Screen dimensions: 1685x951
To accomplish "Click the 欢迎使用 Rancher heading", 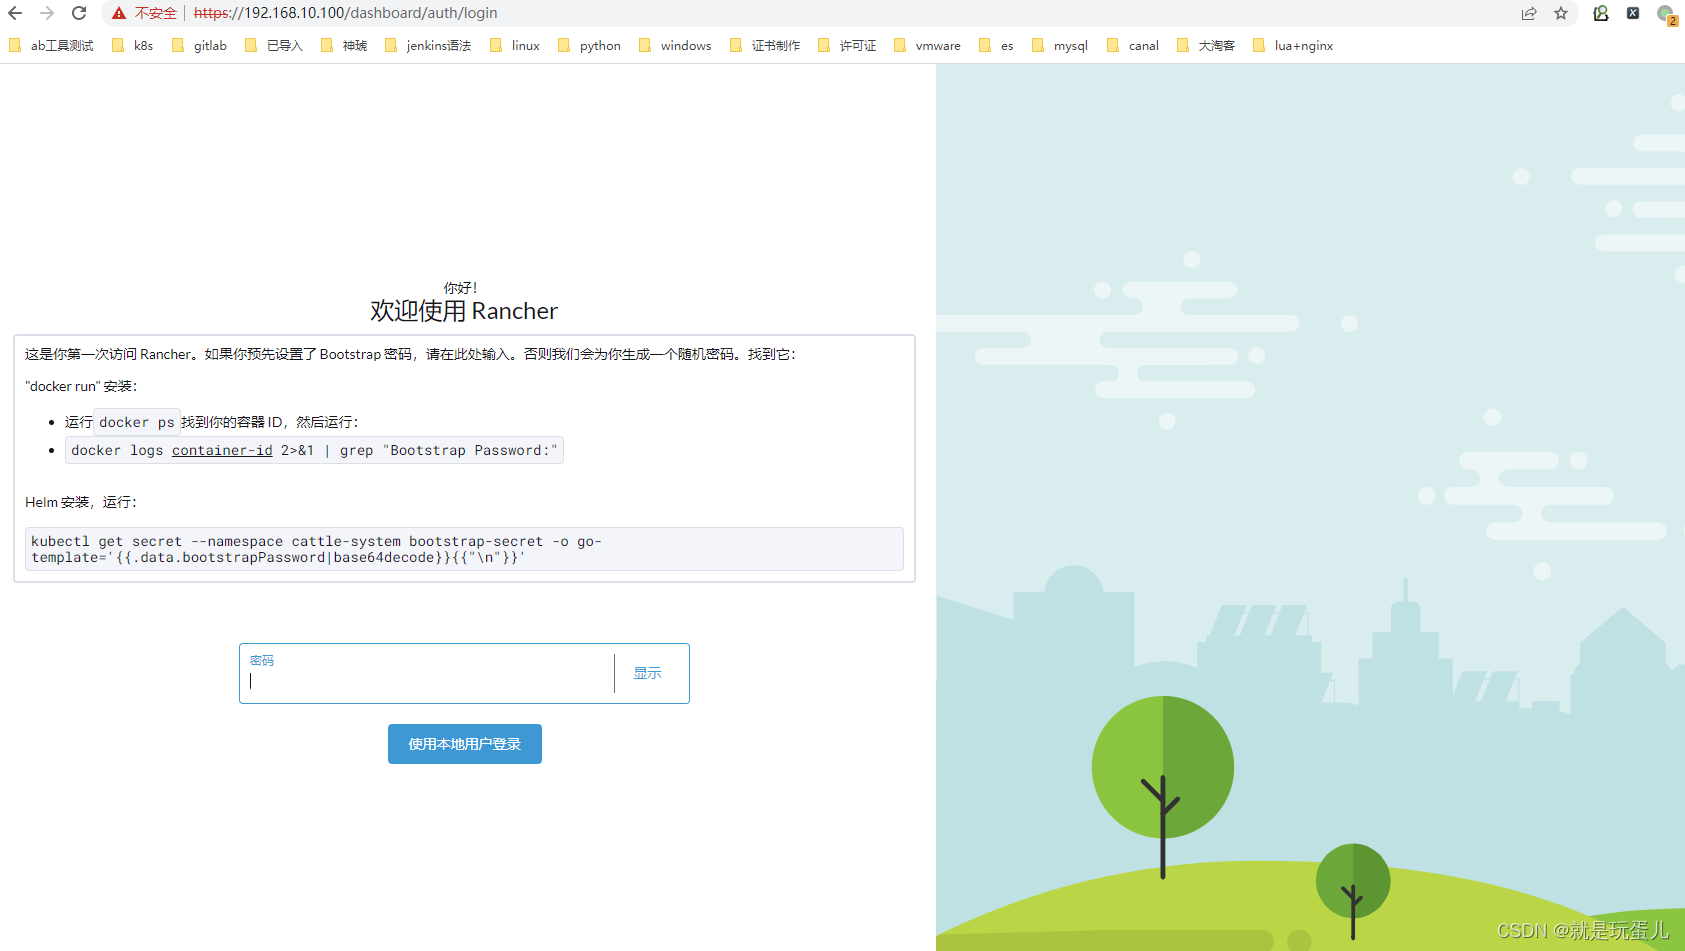I will point(464,311).
